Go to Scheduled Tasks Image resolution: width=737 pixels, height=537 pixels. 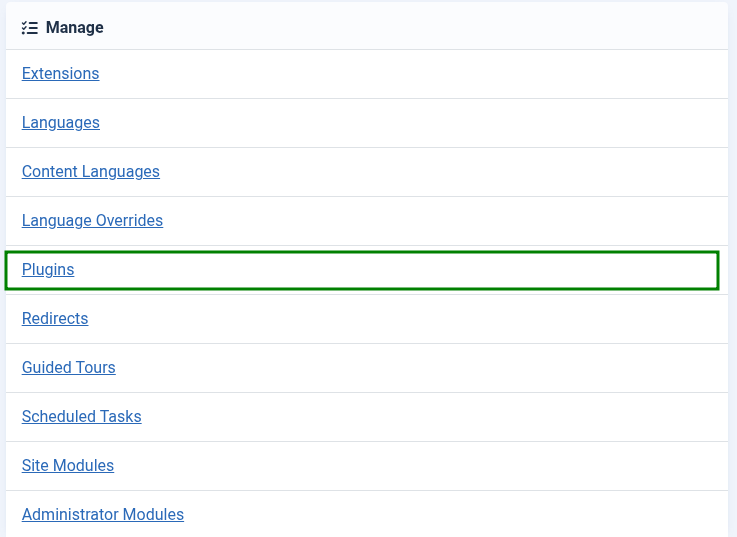point(82,417)
